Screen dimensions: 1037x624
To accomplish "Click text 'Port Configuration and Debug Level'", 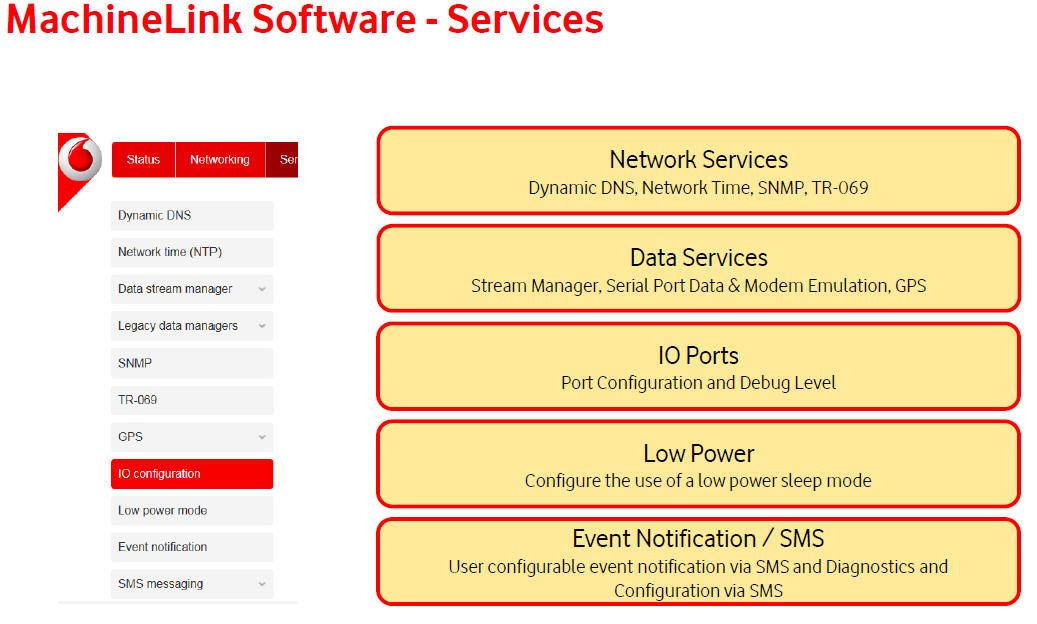I will click(698, 383).
